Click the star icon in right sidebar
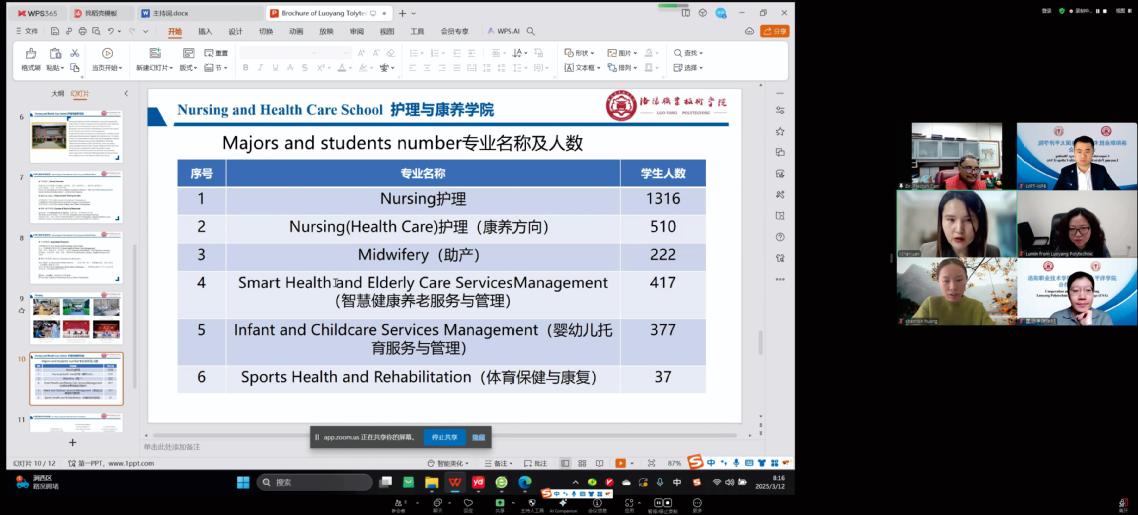1138x515 pixels. click(780, 130)
